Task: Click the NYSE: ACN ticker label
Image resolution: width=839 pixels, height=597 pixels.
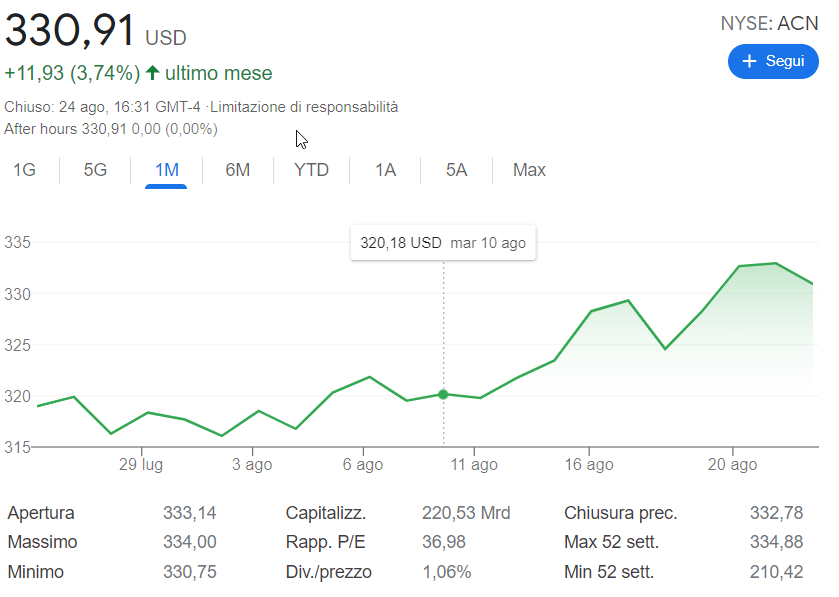Action: [x=768, y=24]
